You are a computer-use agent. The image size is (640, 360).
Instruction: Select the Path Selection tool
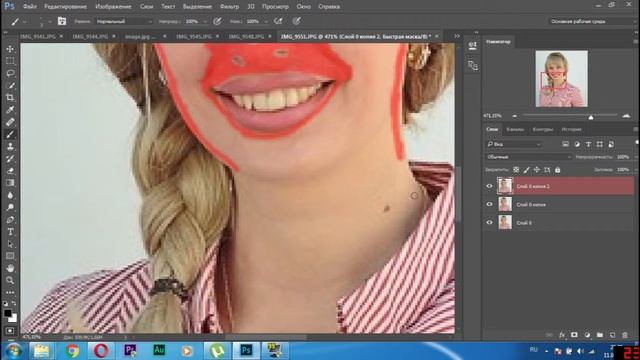click(x=10, y=244)
